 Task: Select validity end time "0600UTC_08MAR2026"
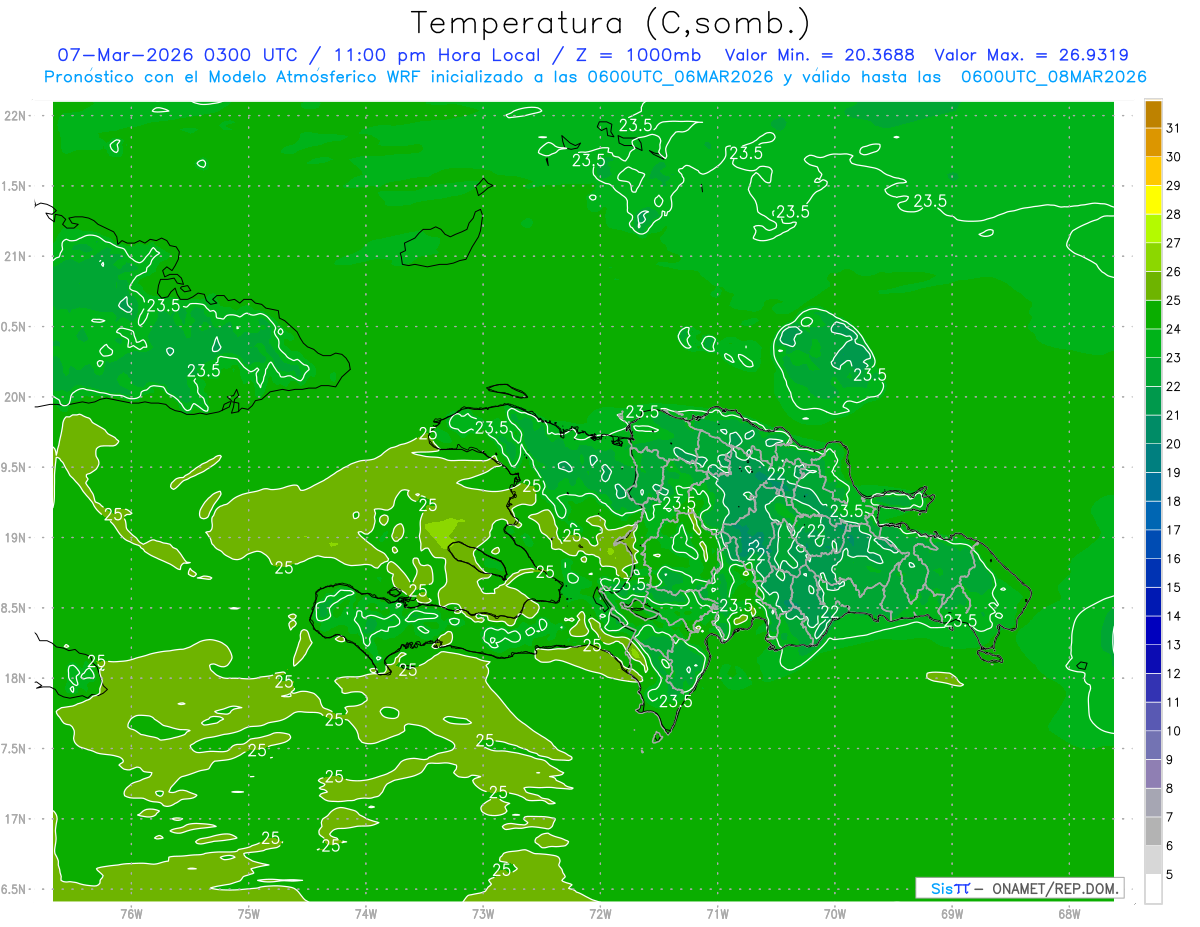click(1053, 77)
